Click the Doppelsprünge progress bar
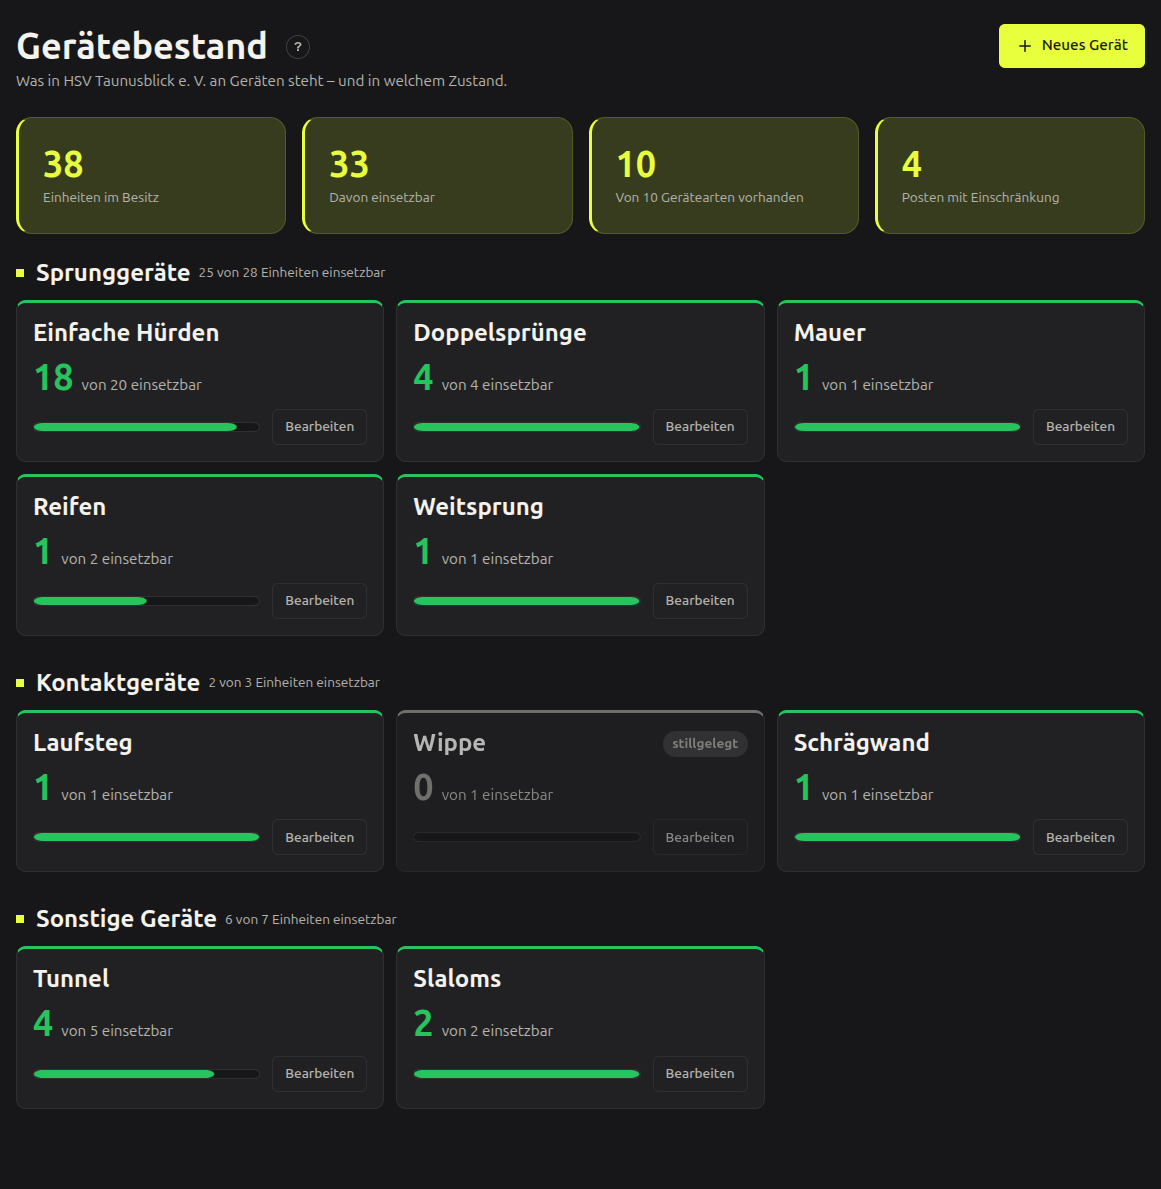Viewport: 1161px width, 1189px height. pos(526,427)
